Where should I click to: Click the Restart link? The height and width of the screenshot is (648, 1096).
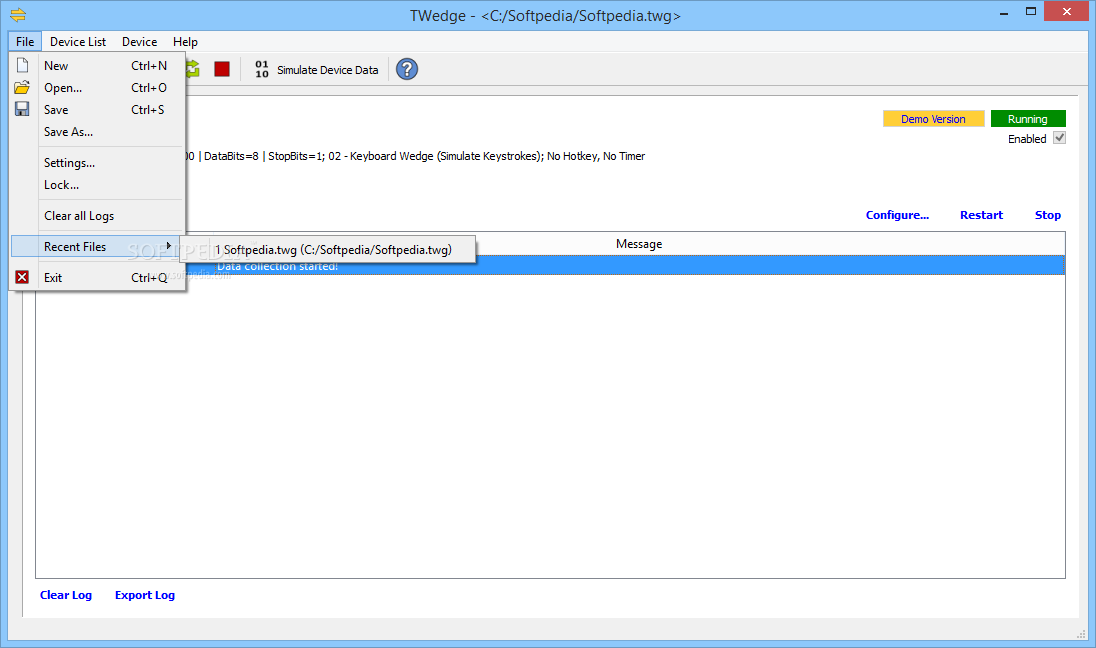(981, 215)
